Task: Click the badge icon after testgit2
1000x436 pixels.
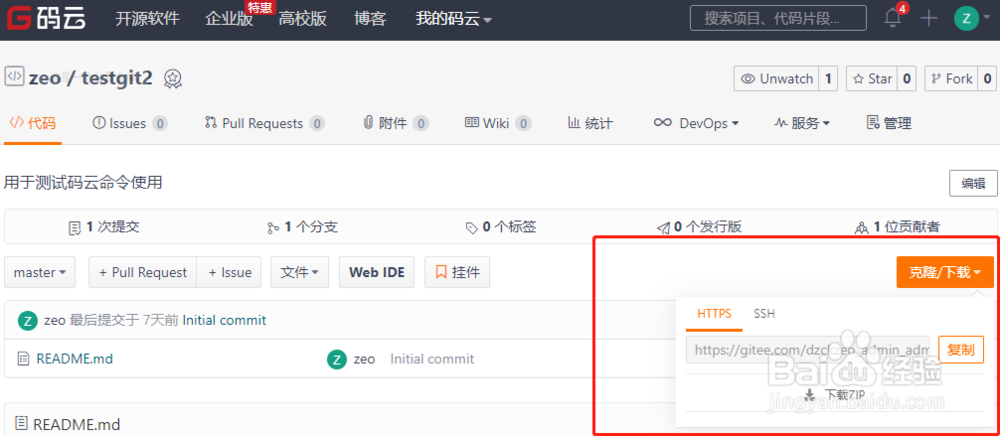Action: [173, 78]
